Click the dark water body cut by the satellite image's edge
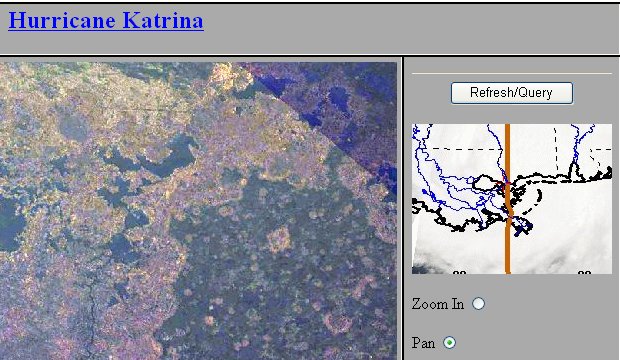Screen dimensions: 620x360 pos(11,224)
